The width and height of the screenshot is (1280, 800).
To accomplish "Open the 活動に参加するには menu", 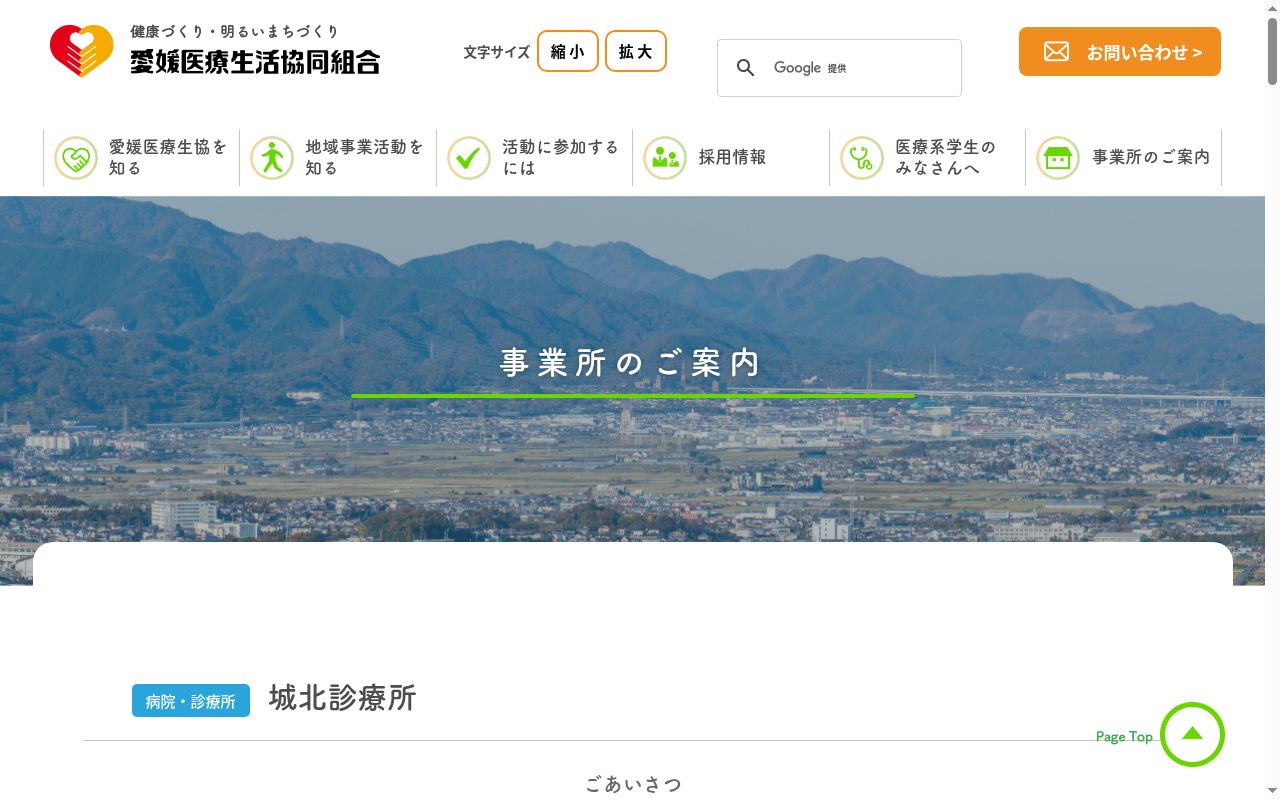I will 534,158.
